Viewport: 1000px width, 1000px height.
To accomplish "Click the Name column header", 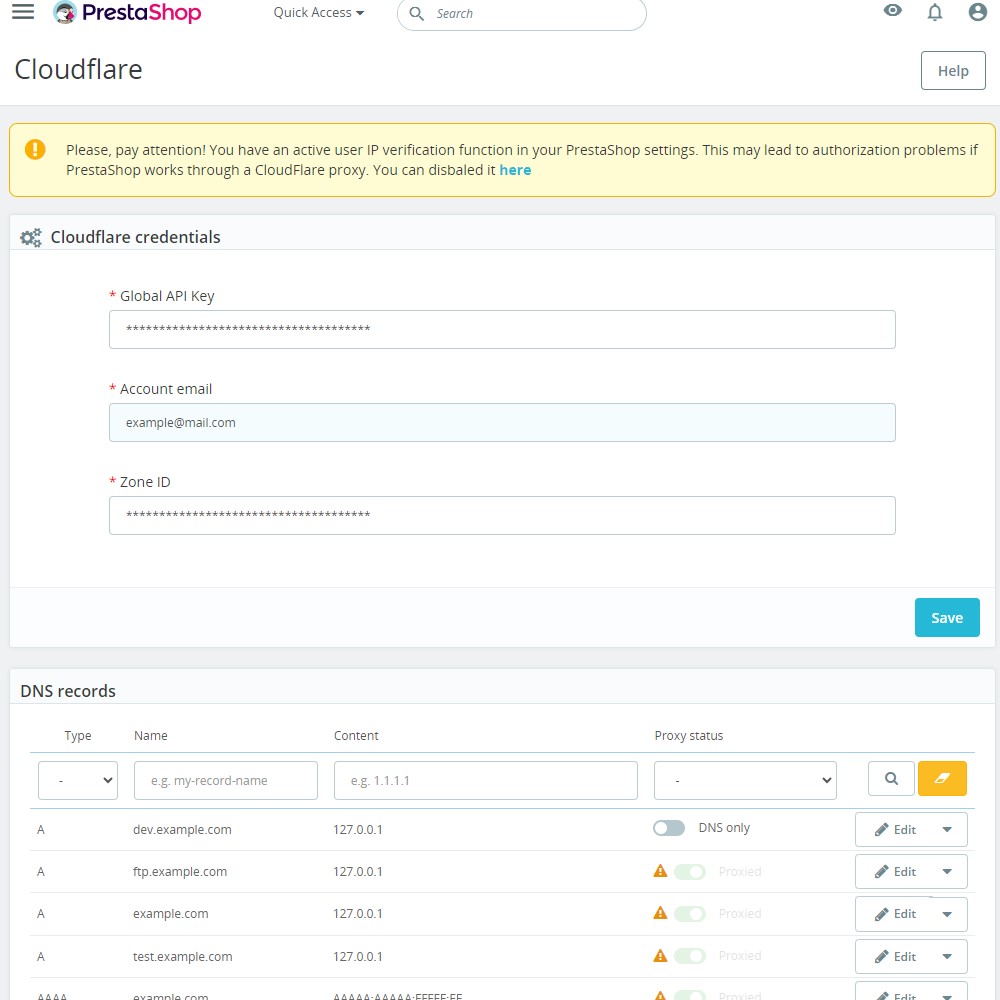I will point(151,735).
